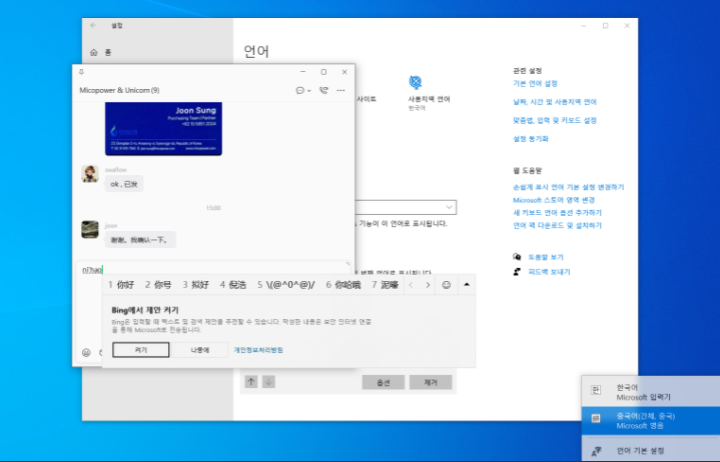
Task: Minimize the chat window
Action: point(303,72)
